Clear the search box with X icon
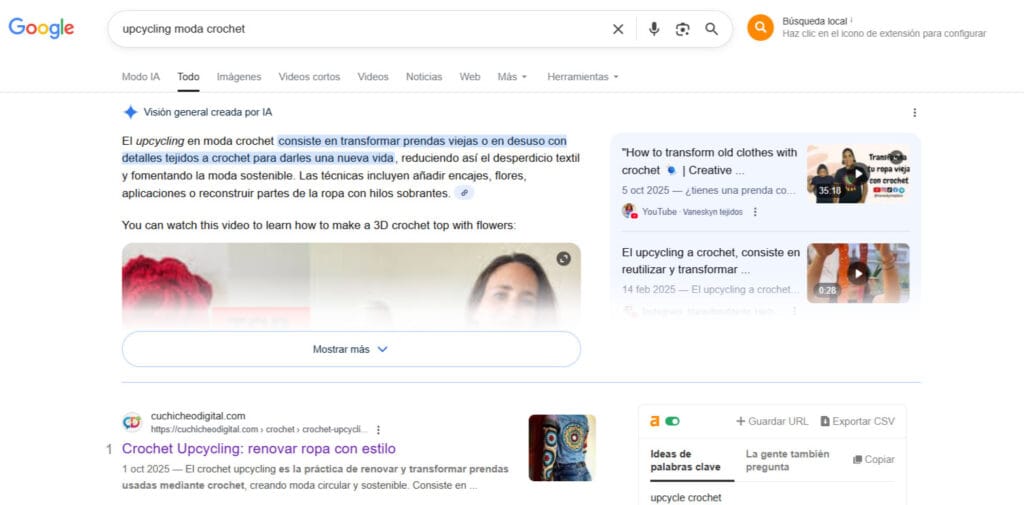The width and height of the screenshot is (1024, 505). (618, 29)
